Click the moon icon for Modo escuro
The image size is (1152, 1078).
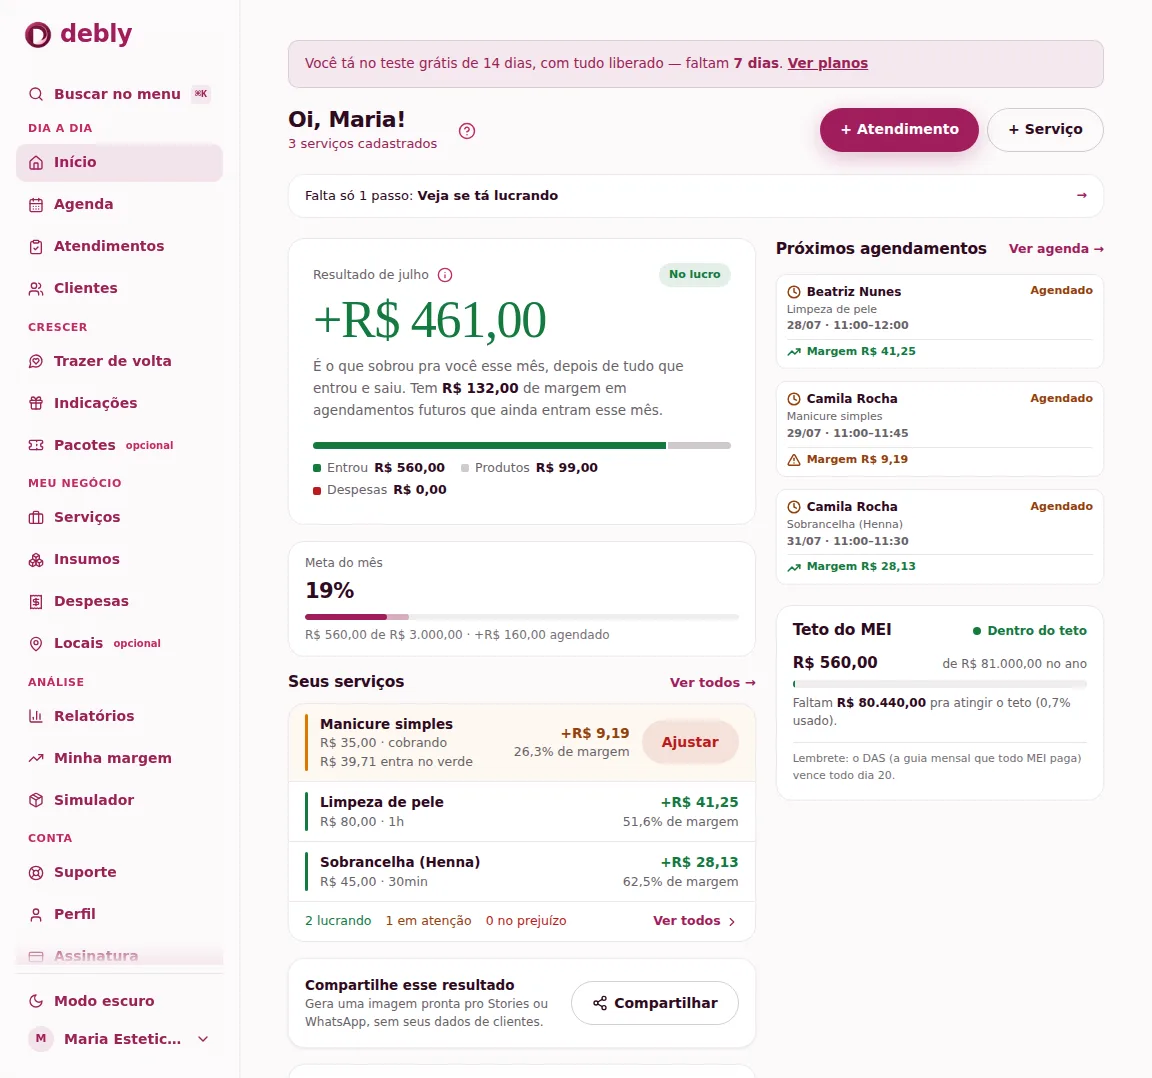(35, 1001)
